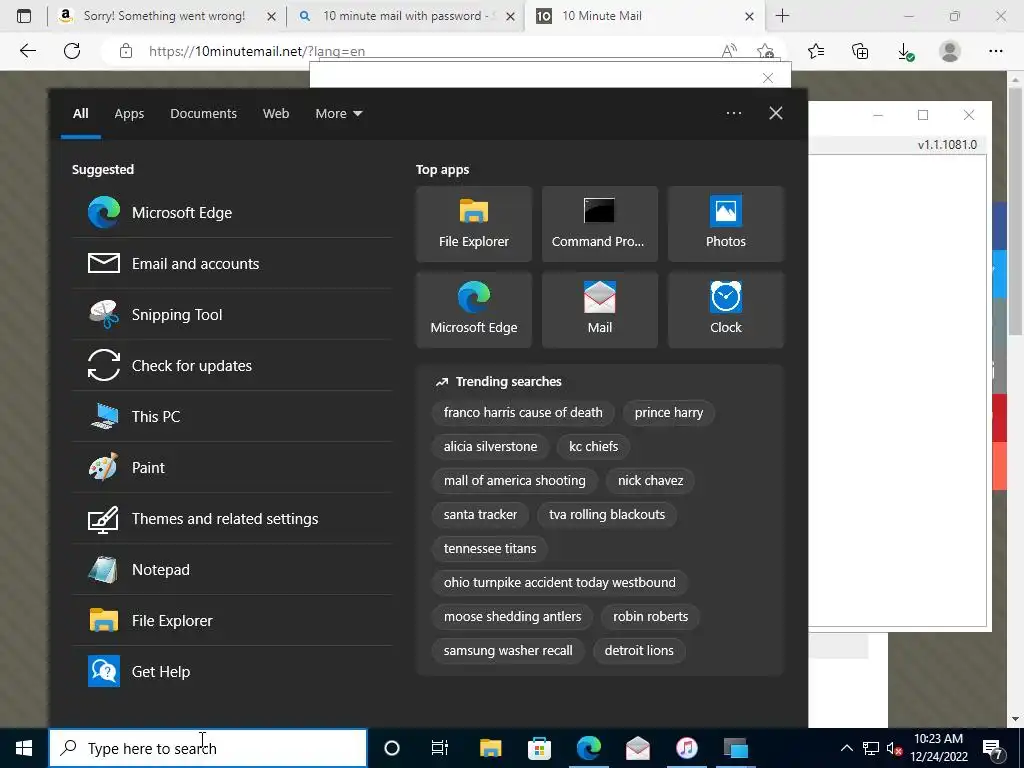This screenshot has width=1024, height=768.
Task: Switch to Documents search filter
Action: coord(203,113)
